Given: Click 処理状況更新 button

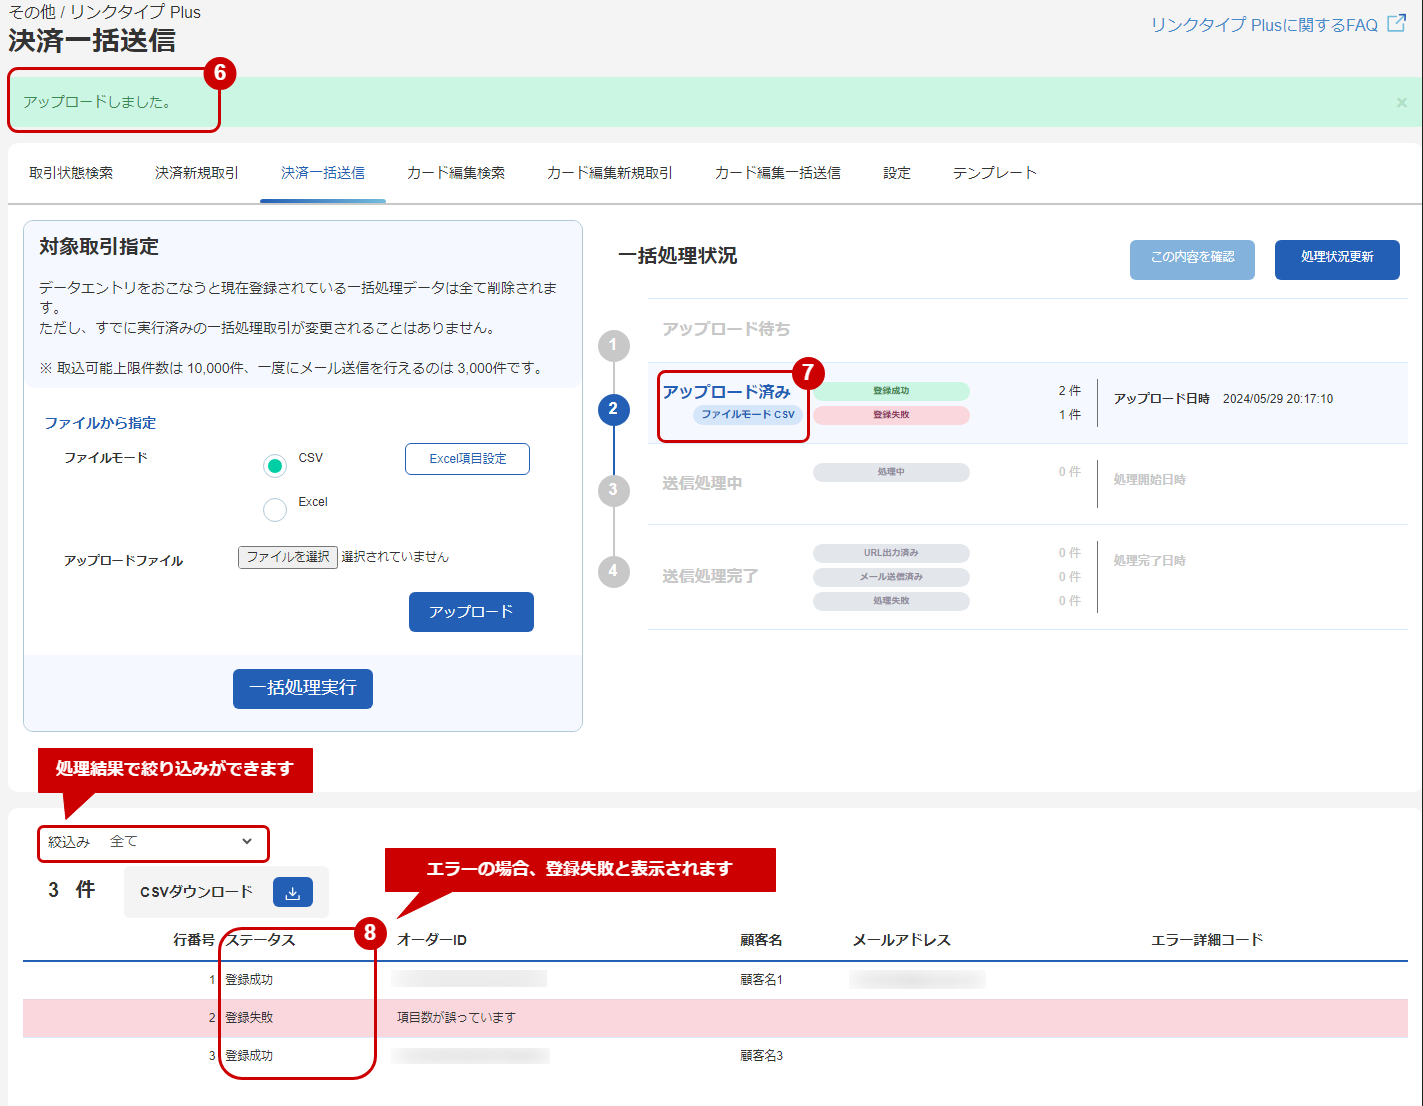Looking at the screenshot, I should pos(1337,259).
